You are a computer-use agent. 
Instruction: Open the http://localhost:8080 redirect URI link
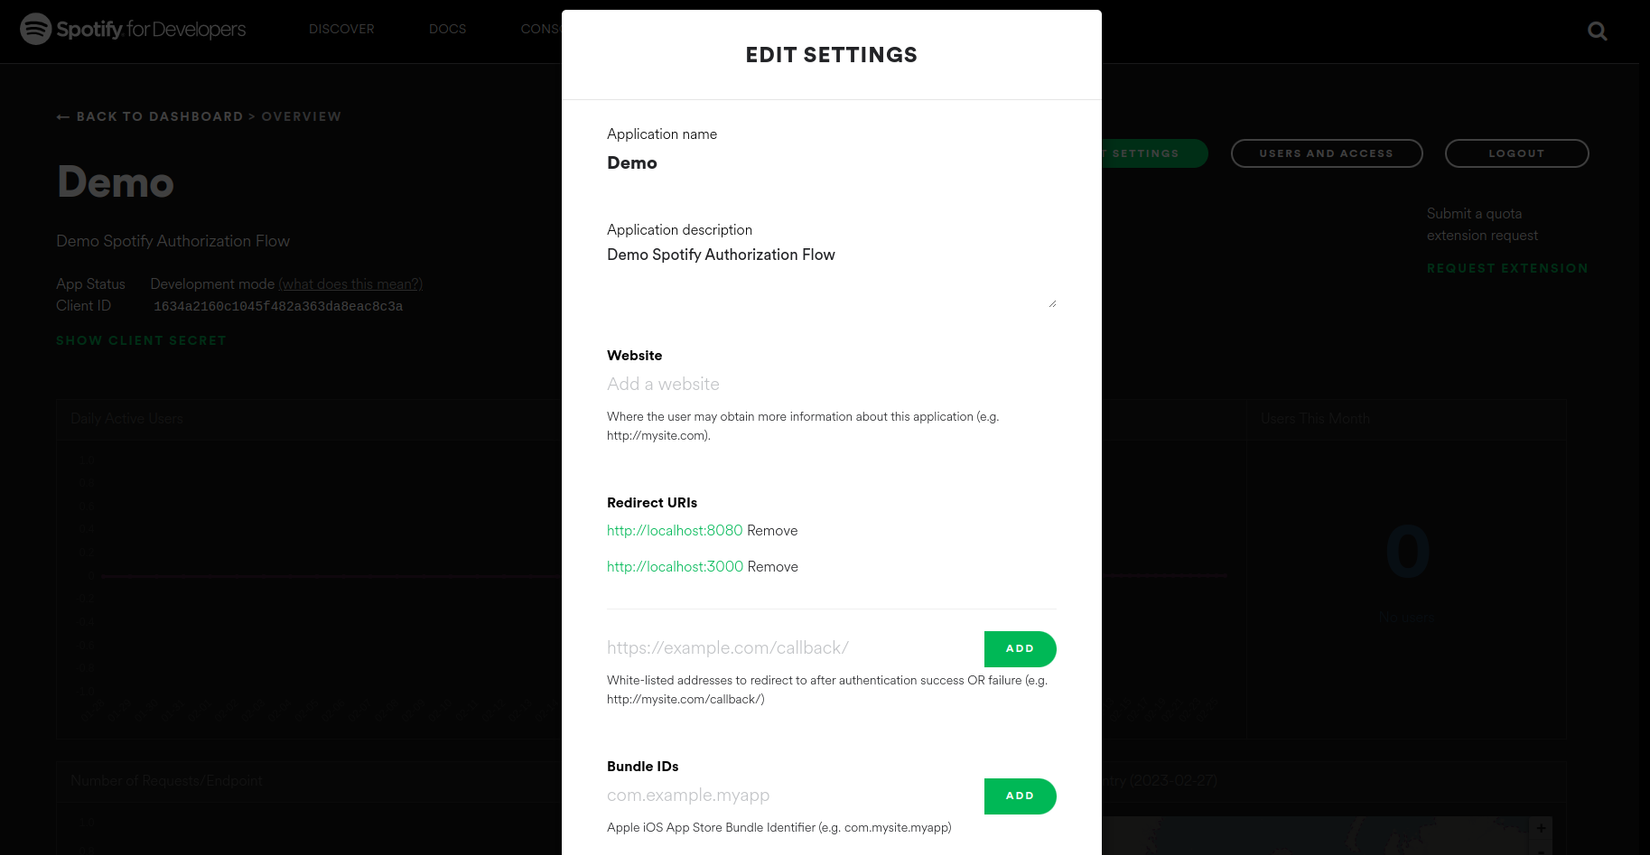[675, 530]
